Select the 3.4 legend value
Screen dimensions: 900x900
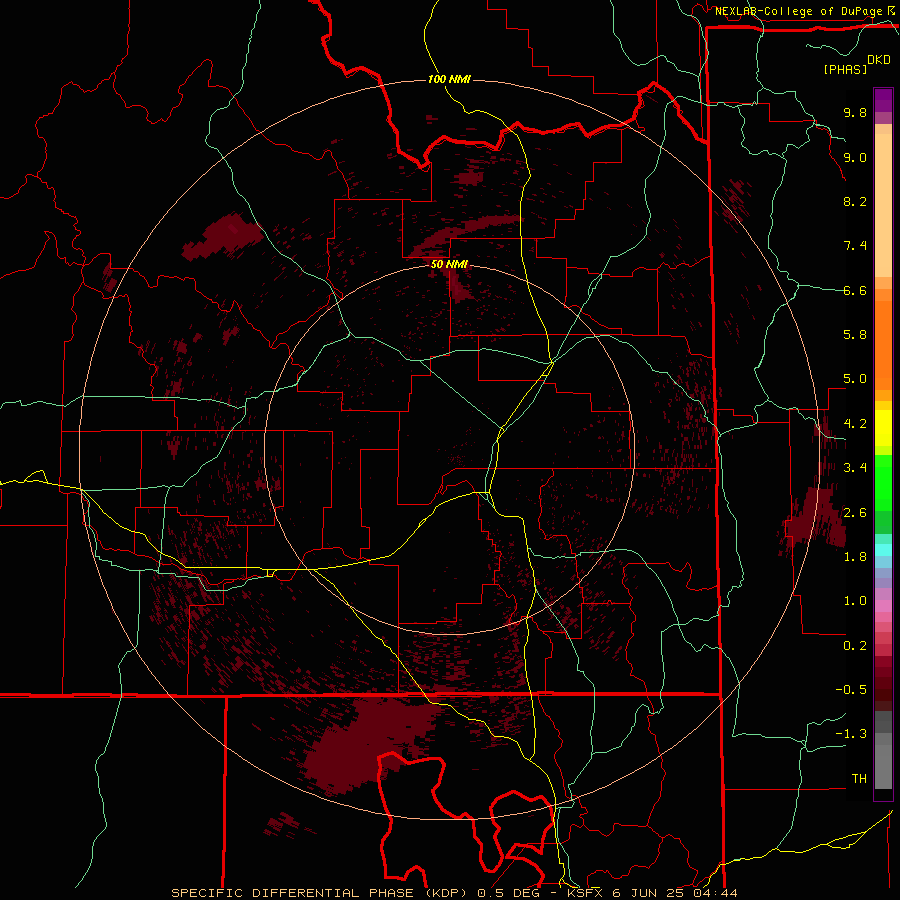[x=855, y=468]
